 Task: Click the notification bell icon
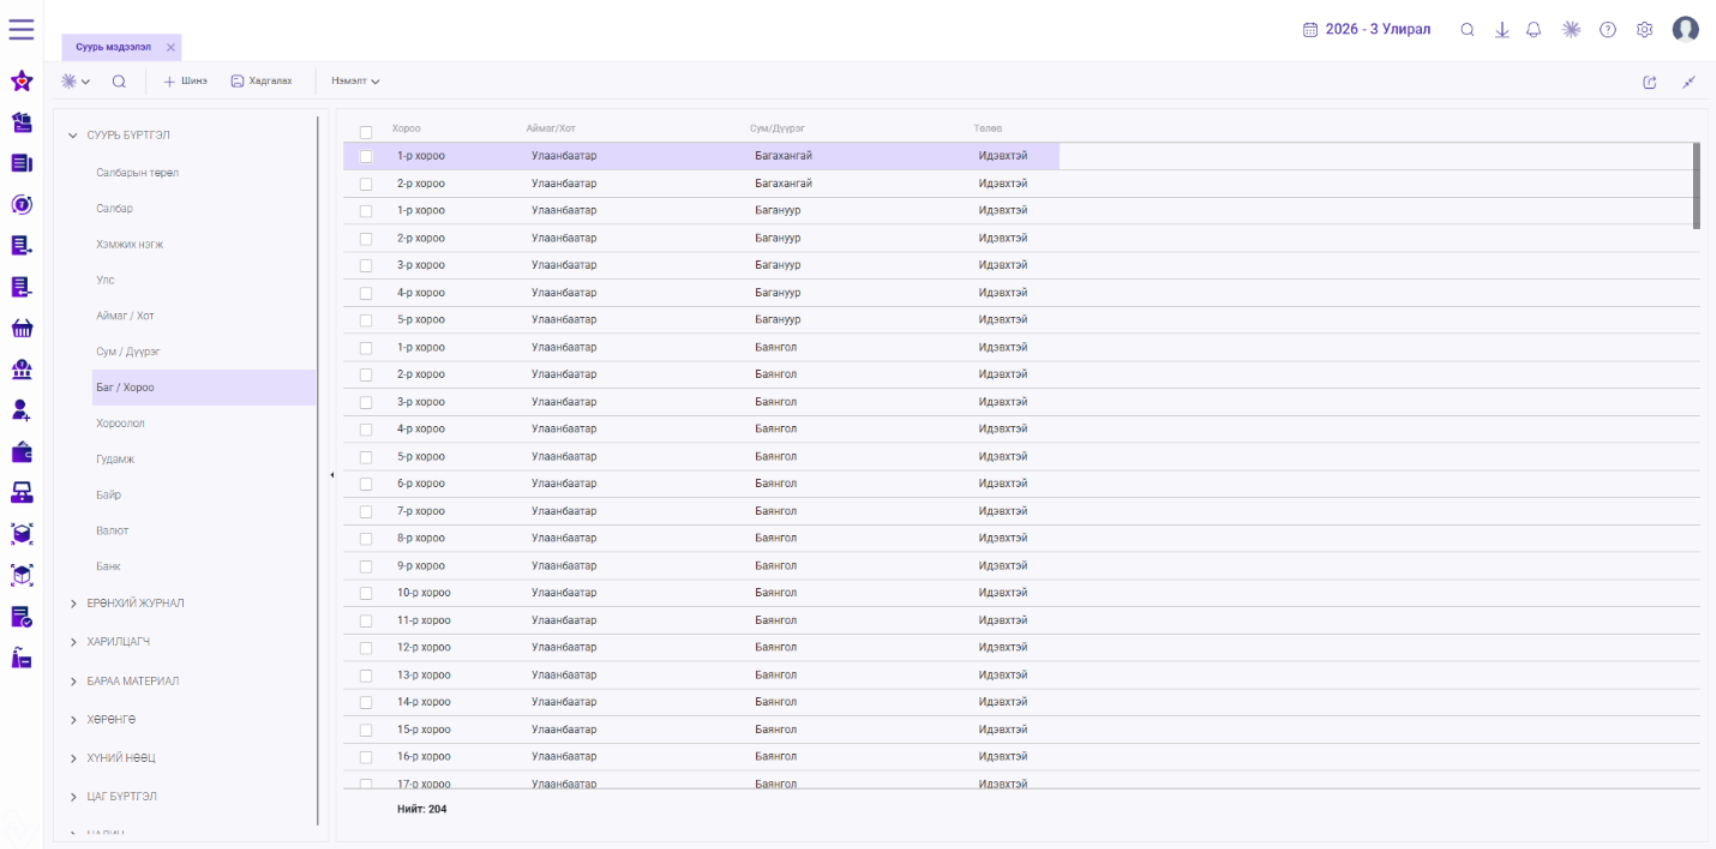point(1533,30)
